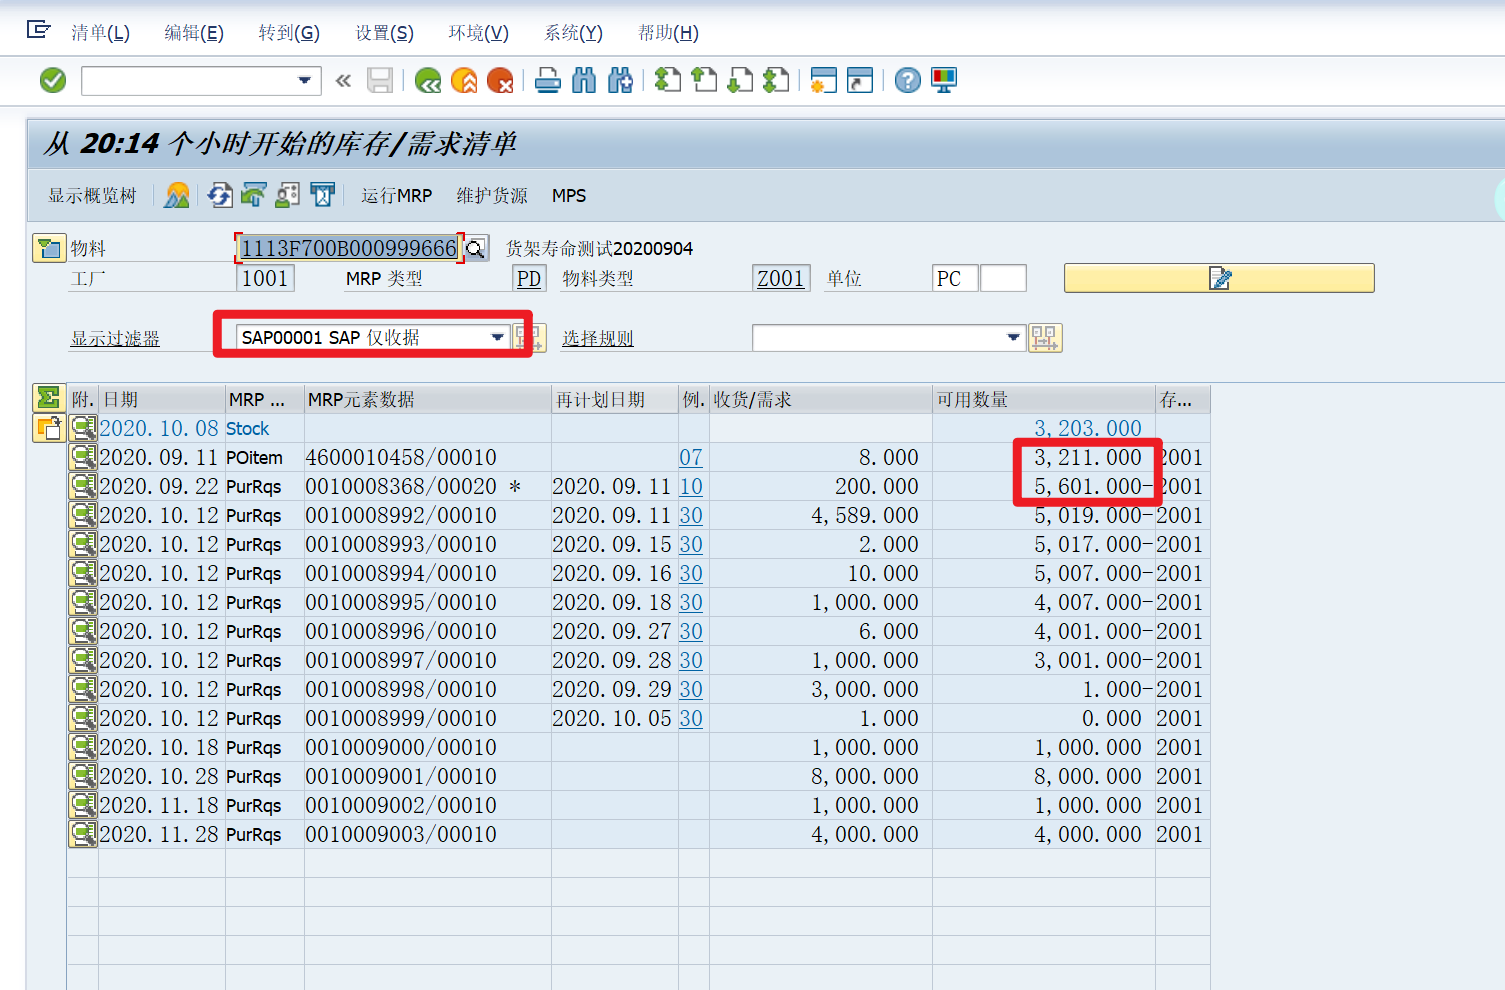Click the detail glass icon on the Stock row

(x=83, y=427)
